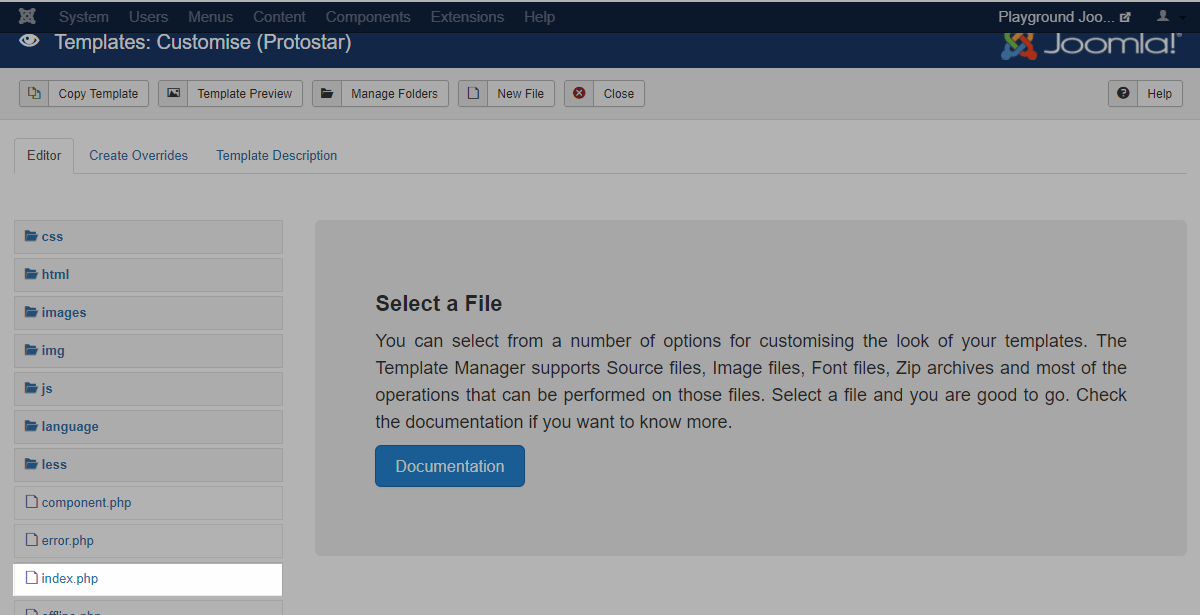Open the Components menu
This screenshot has width=1200, height=615.
[x=368, y=17]
